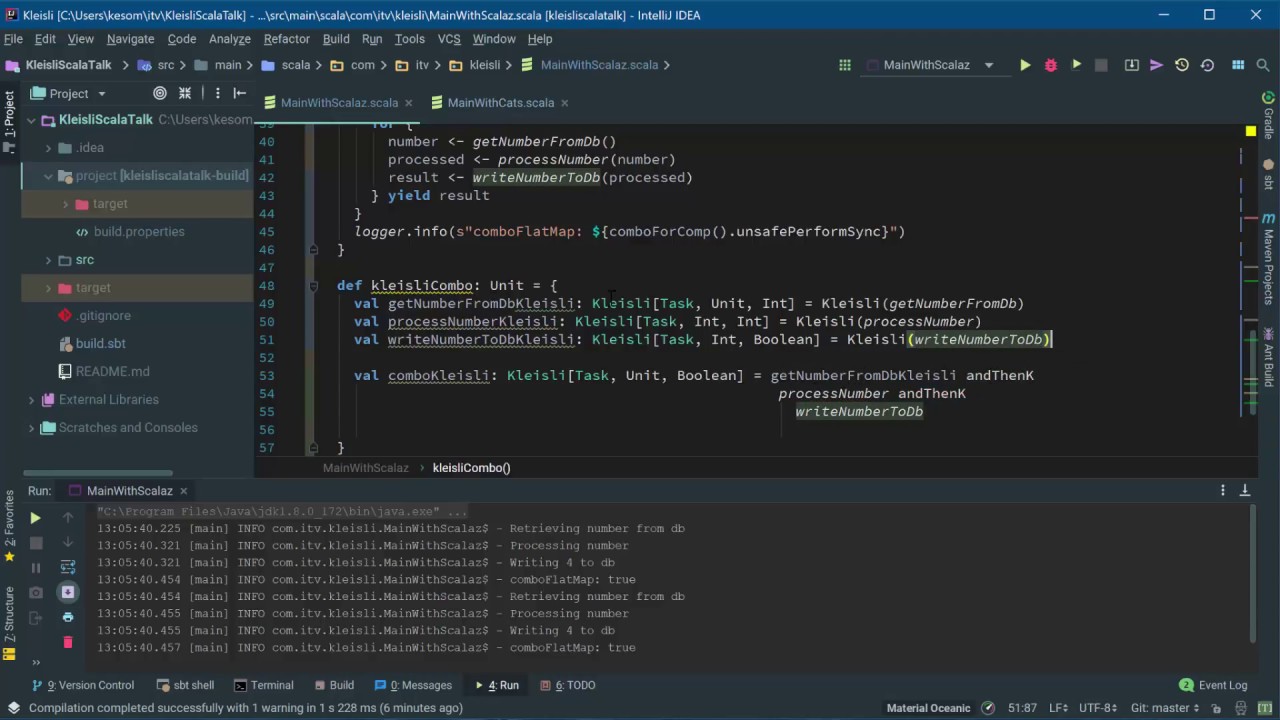Expand the src folder

pos(48,260)
